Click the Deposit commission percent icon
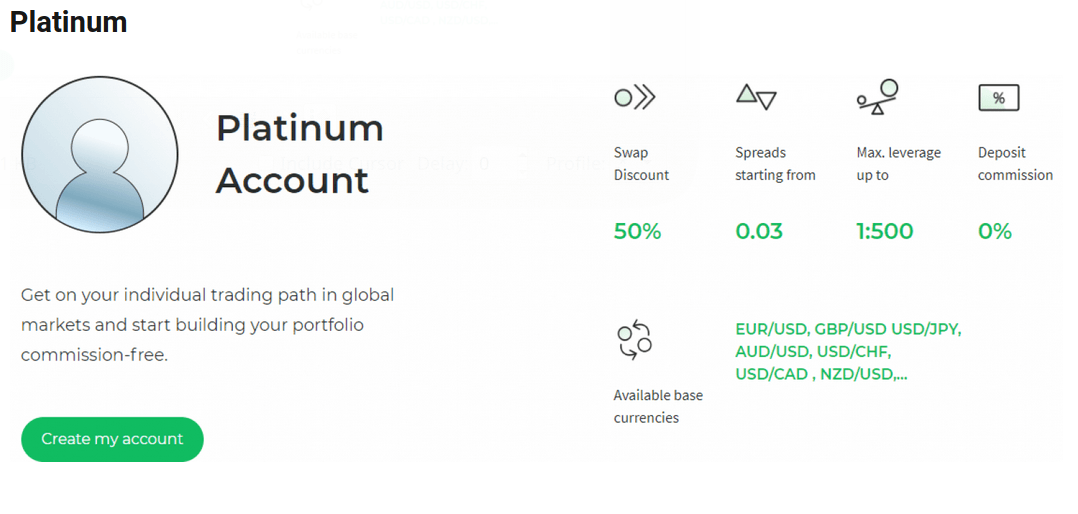The image size is (1078, 514). click(x=998, y=98)
